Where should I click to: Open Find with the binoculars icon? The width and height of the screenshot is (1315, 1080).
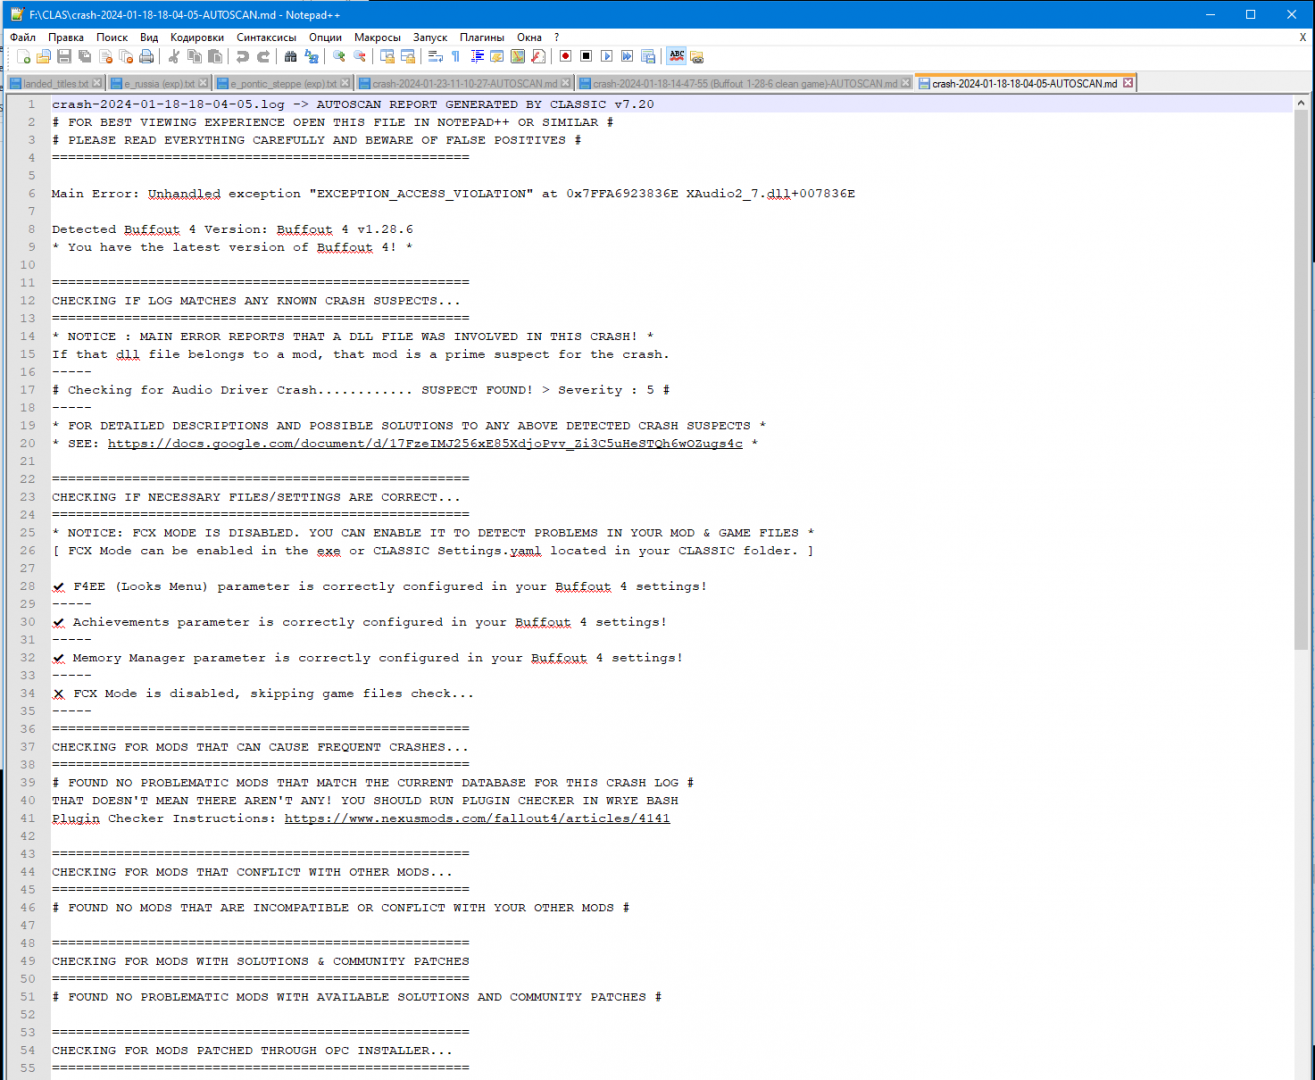291,57
